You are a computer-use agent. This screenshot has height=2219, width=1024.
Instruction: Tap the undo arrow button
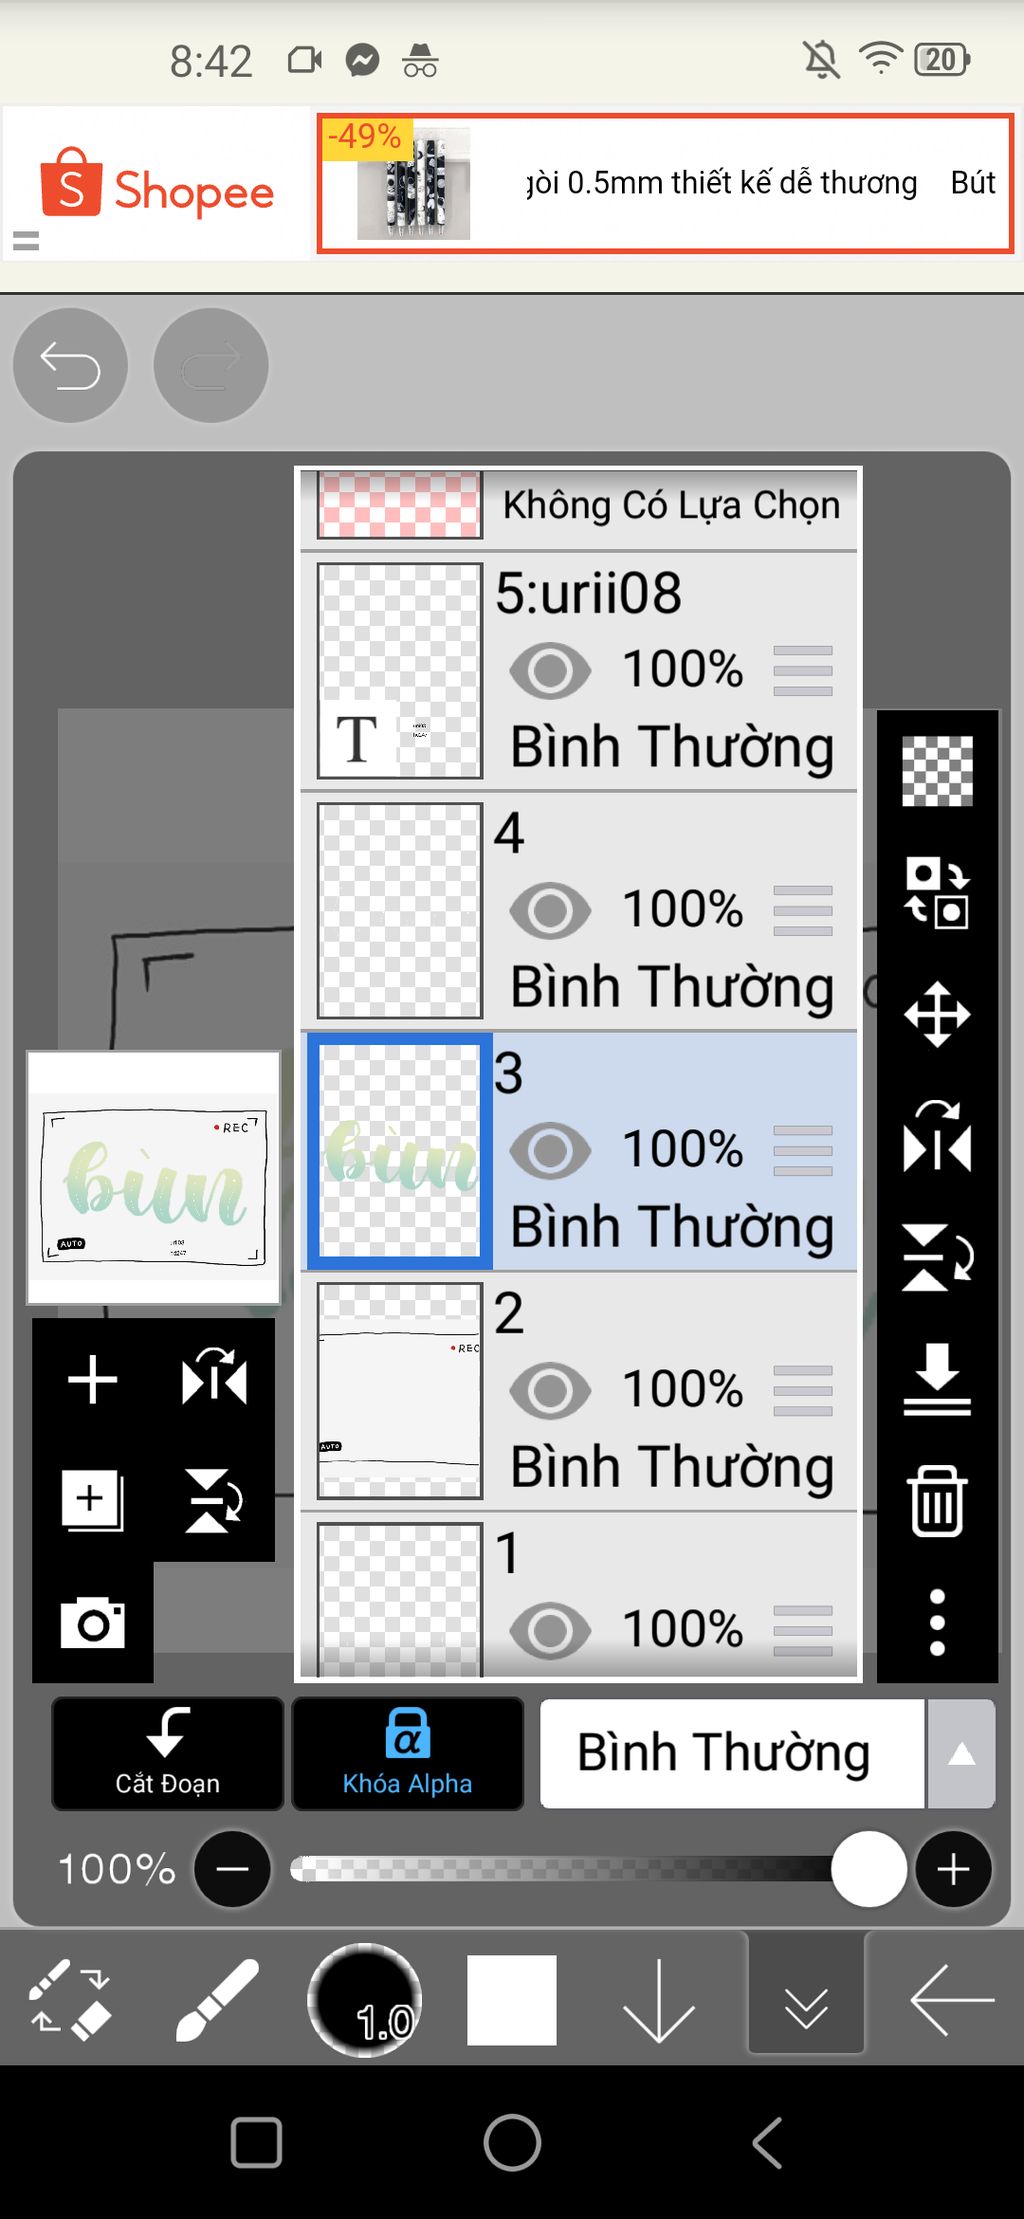(x=70, y=365)
